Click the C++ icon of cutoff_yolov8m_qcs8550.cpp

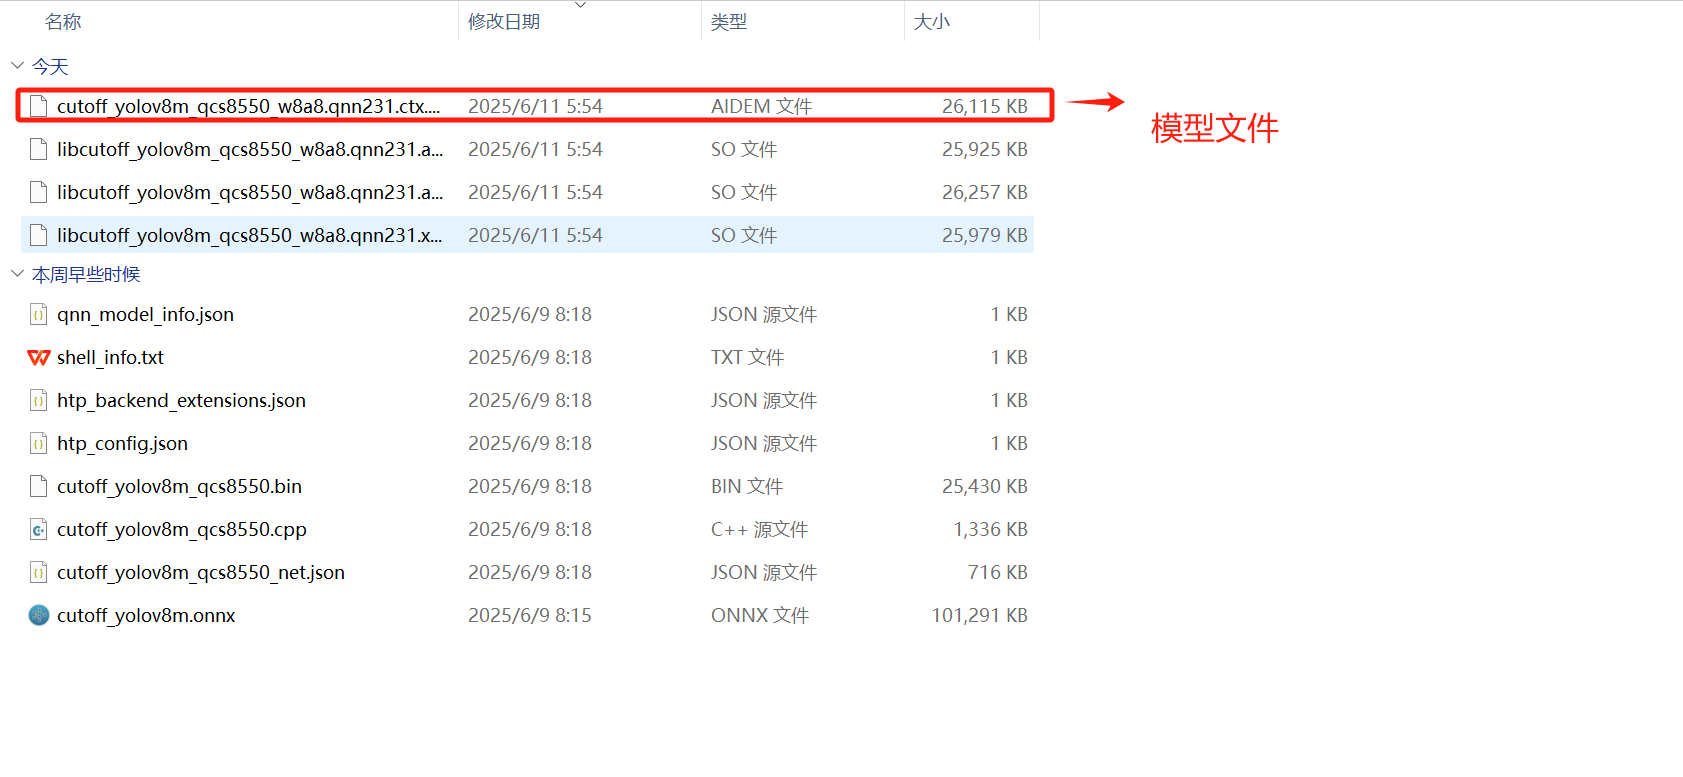[x=38, y=529]
